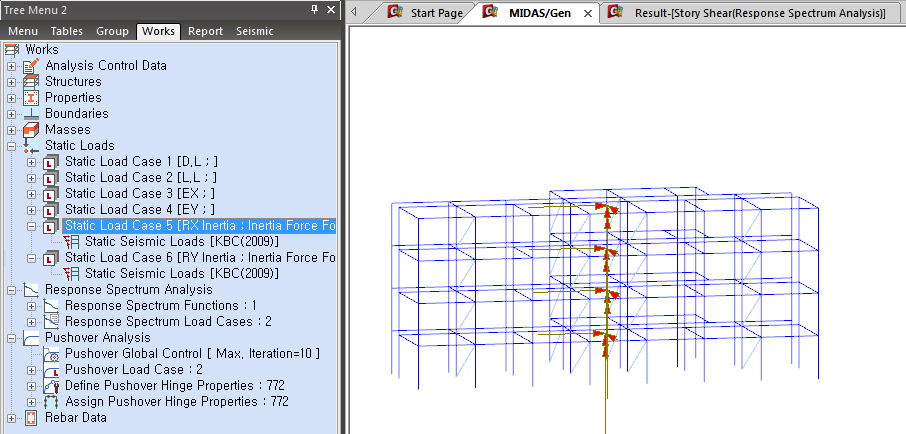The width and height of the screenshot is (906, 434).
Task: Select Pushover Global Control item
Action: [192, 354]
